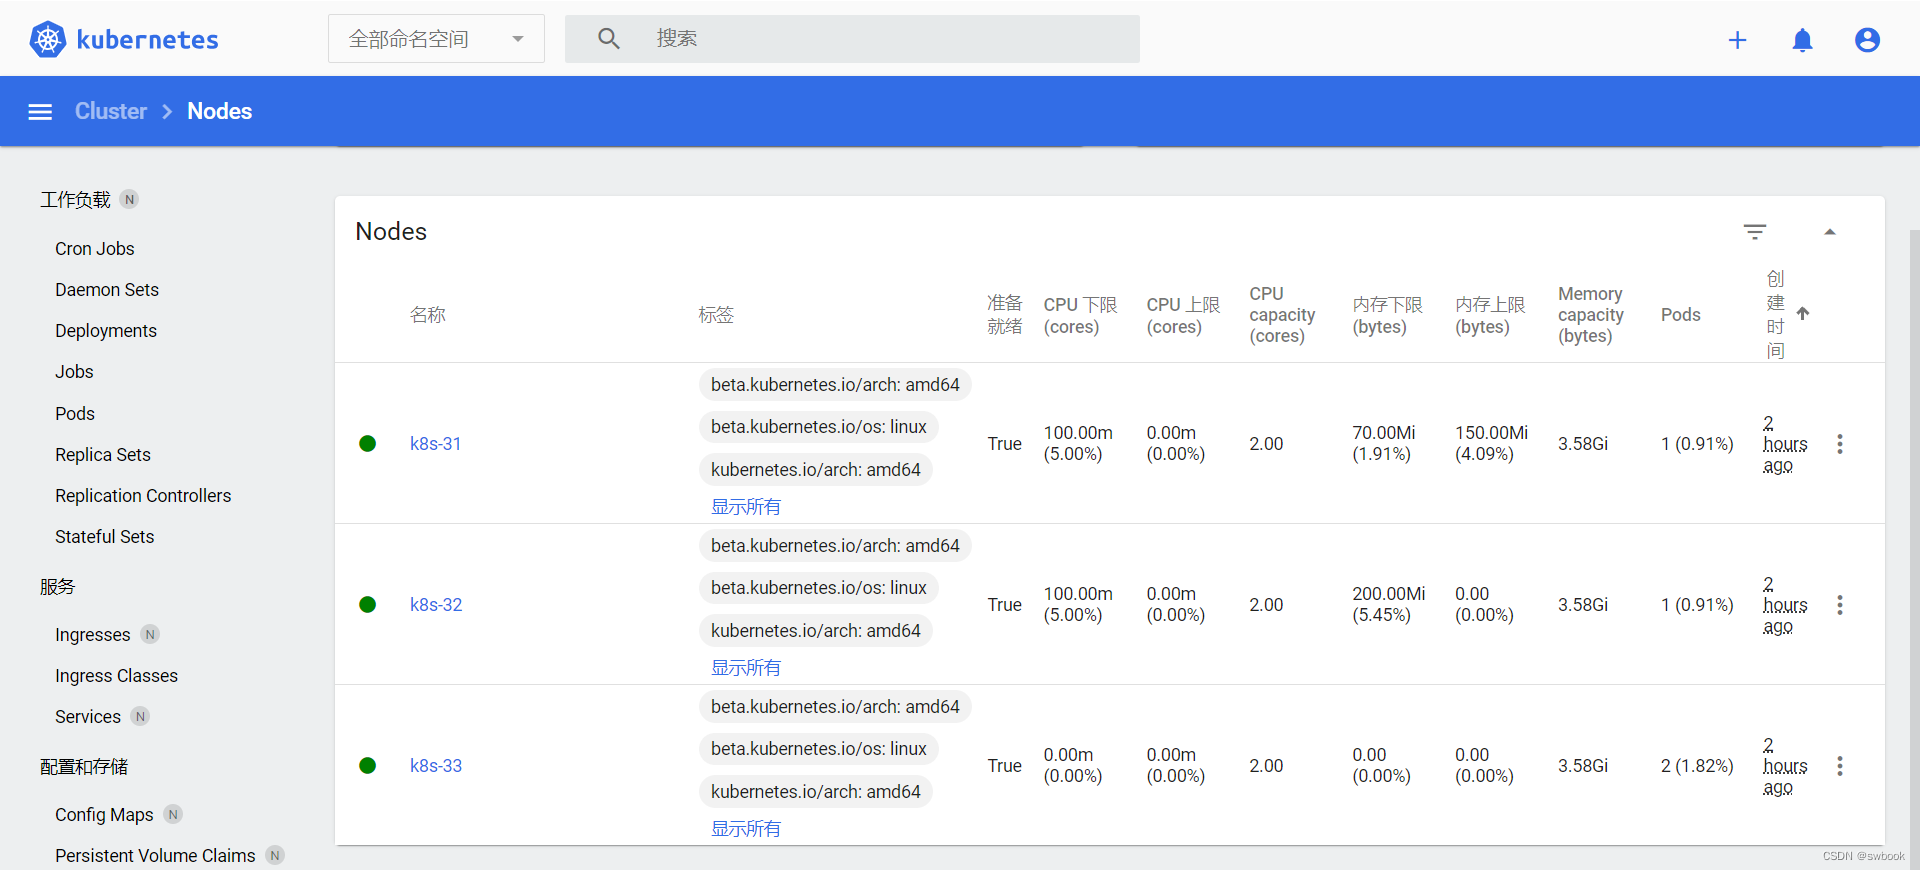Viewport: 1920px width, 870px height.
Task: Select Replication Controllers in sidebar
Action: [143, 496]
